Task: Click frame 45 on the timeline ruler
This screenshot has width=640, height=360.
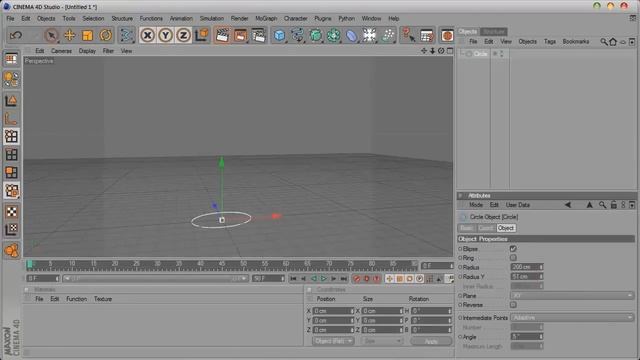Action: click(x=222, y=265)
